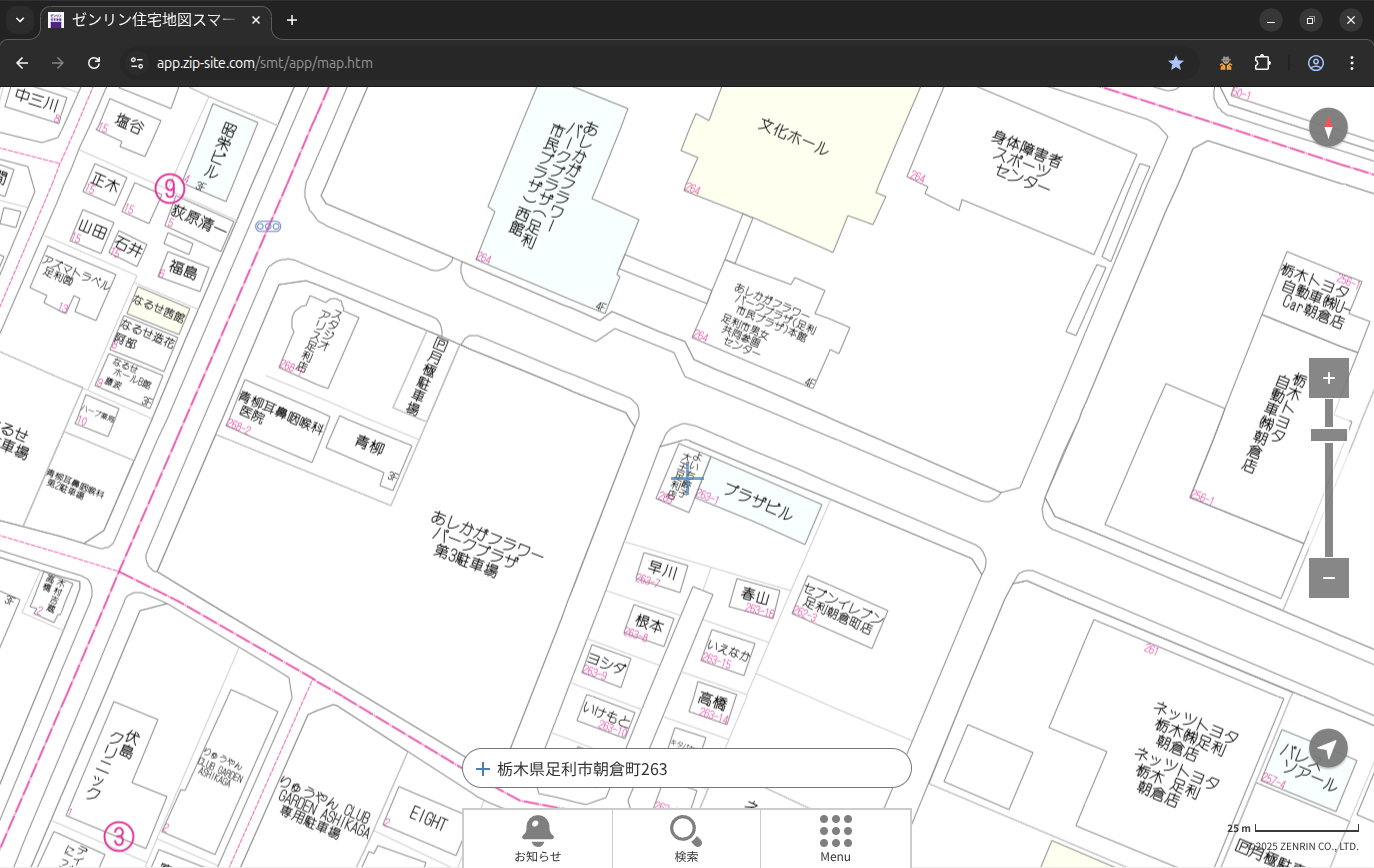
Task: Open a new browser tab
Action: coord(292,20)
